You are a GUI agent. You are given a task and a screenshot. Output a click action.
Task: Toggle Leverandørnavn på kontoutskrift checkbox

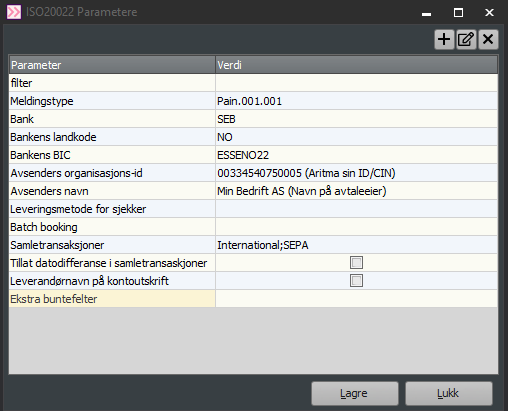click(x=356, y=281)
